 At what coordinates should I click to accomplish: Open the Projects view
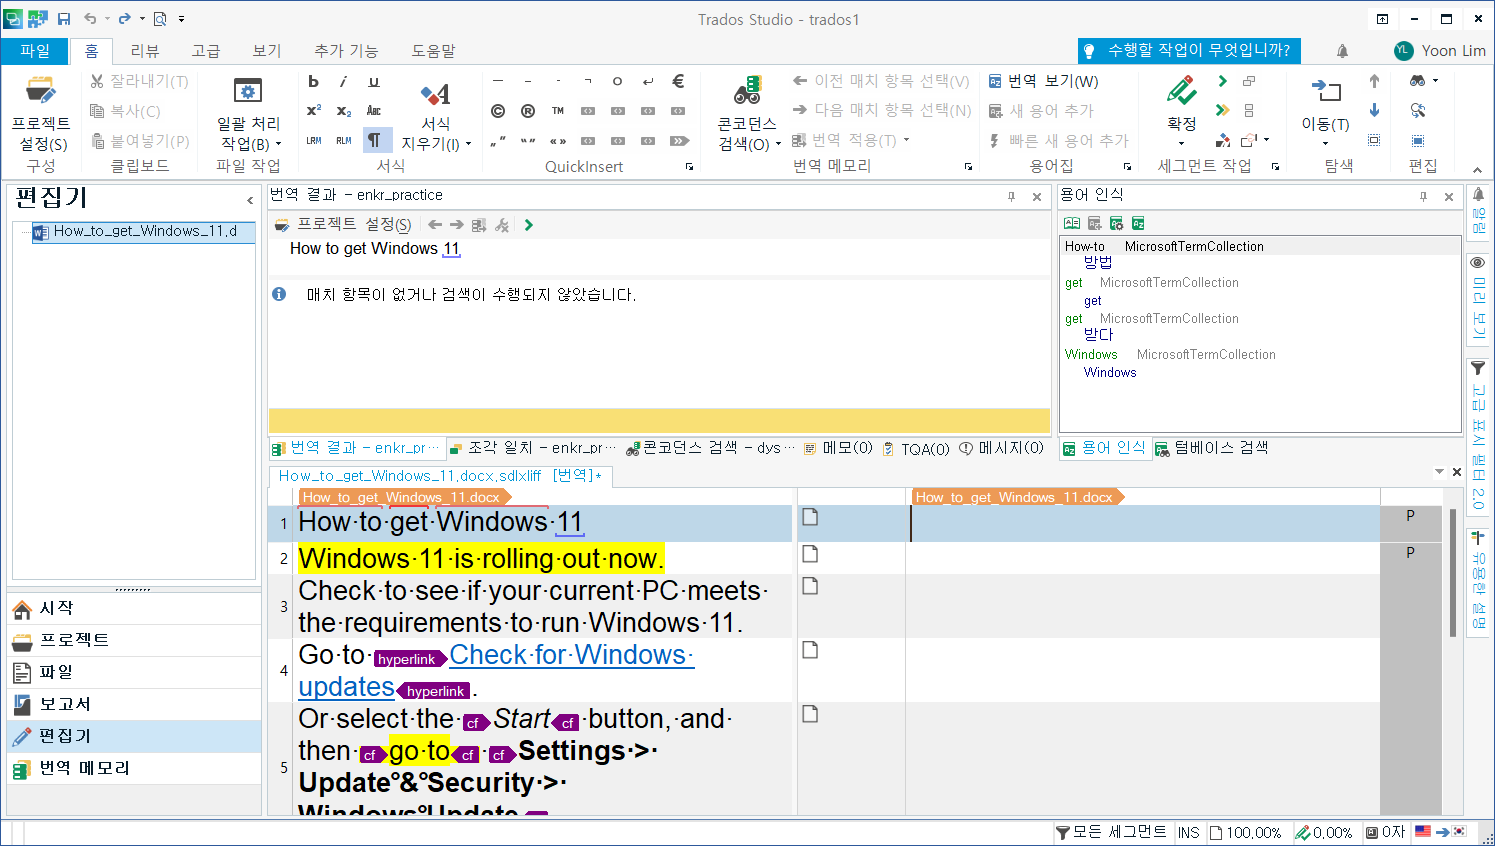[134, 640]
